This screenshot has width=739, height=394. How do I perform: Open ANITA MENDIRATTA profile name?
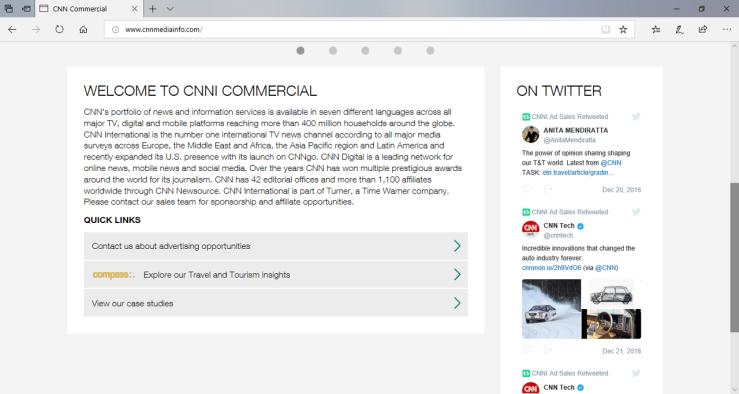pos(575,130)
